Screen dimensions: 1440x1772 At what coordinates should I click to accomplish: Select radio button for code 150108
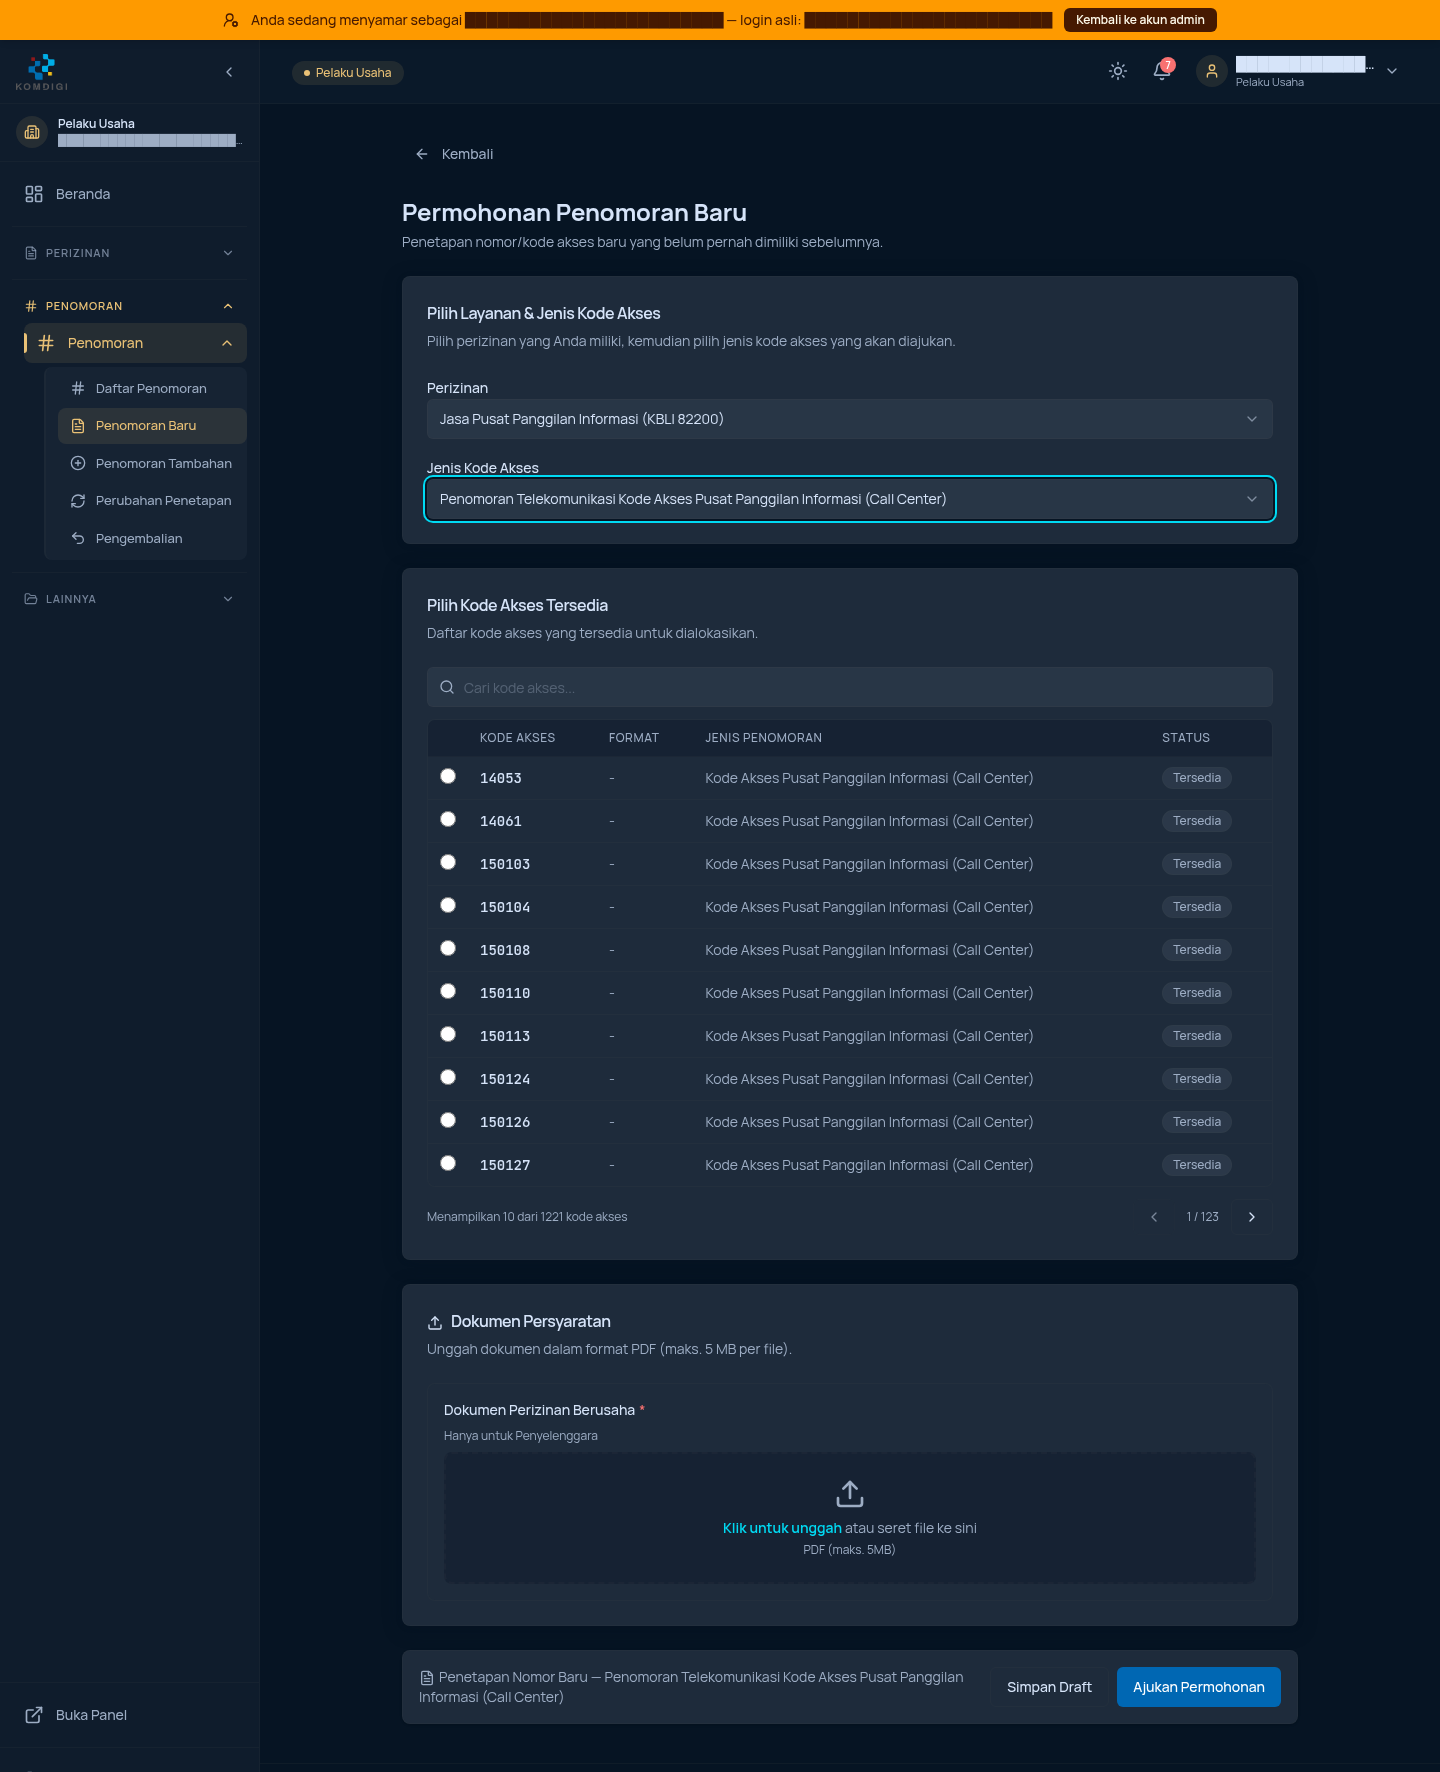448,948
